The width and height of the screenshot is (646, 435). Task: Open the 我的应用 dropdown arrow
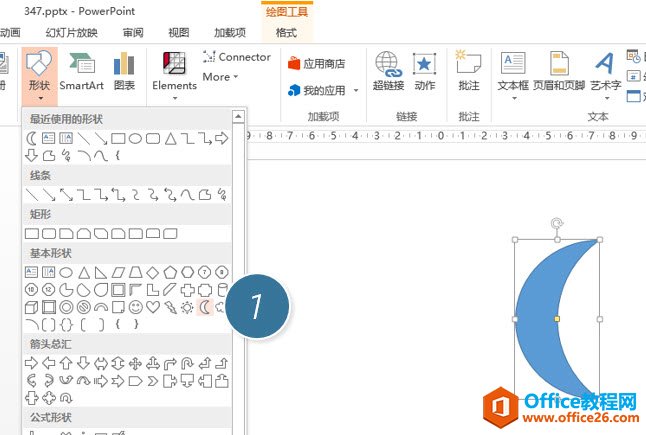click(356, 91)
